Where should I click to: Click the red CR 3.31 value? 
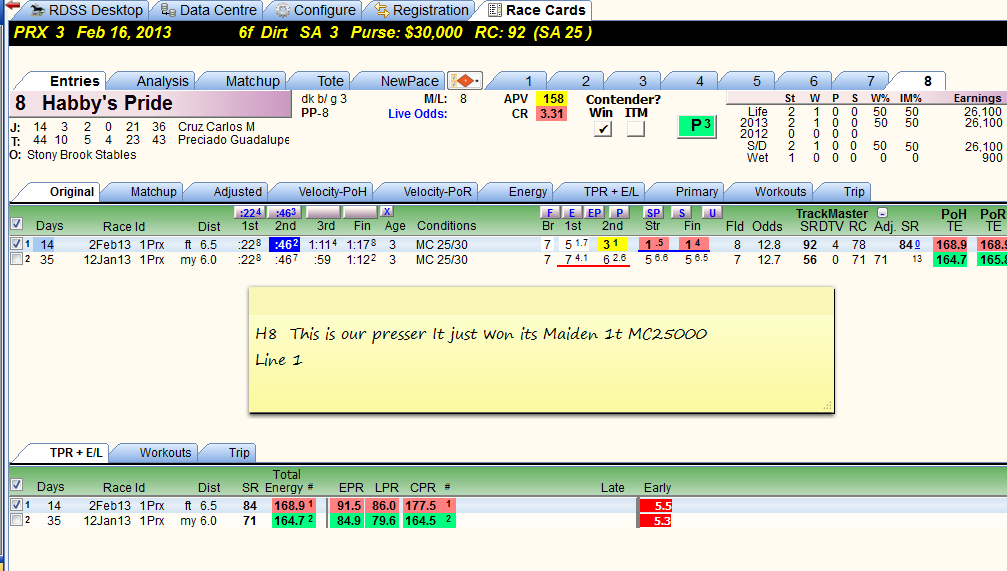[x=552, y=114]
